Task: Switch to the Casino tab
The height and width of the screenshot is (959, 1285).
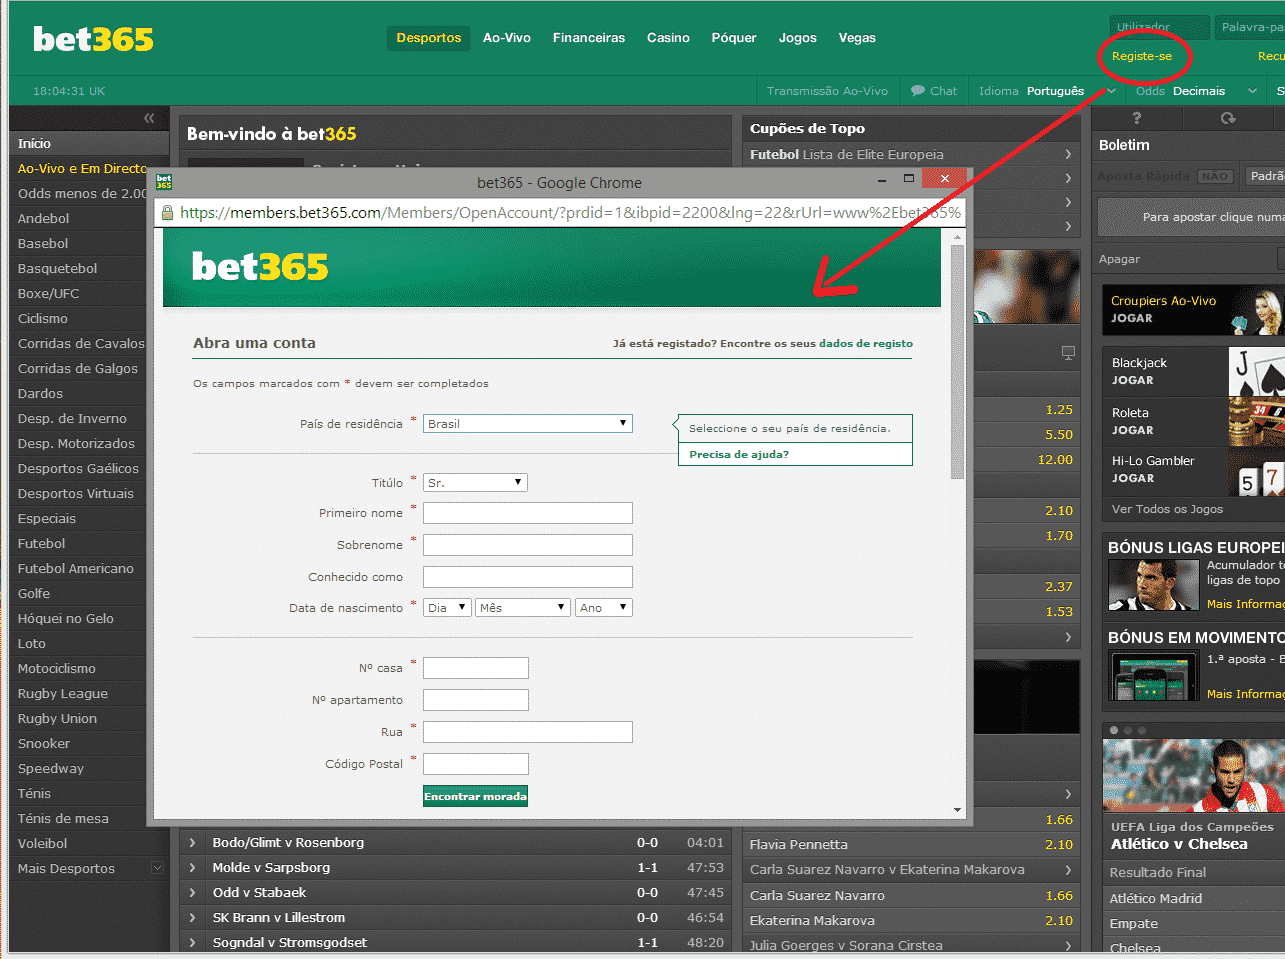Action: pos(668,38)
